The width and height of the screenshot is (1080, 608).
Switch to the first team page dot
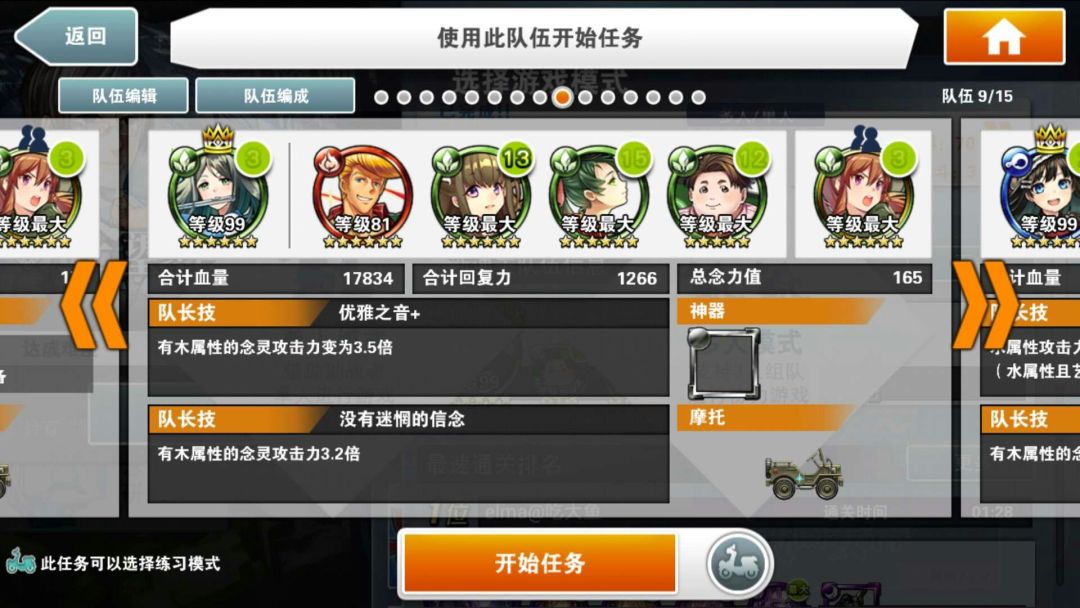pos(381,98)
